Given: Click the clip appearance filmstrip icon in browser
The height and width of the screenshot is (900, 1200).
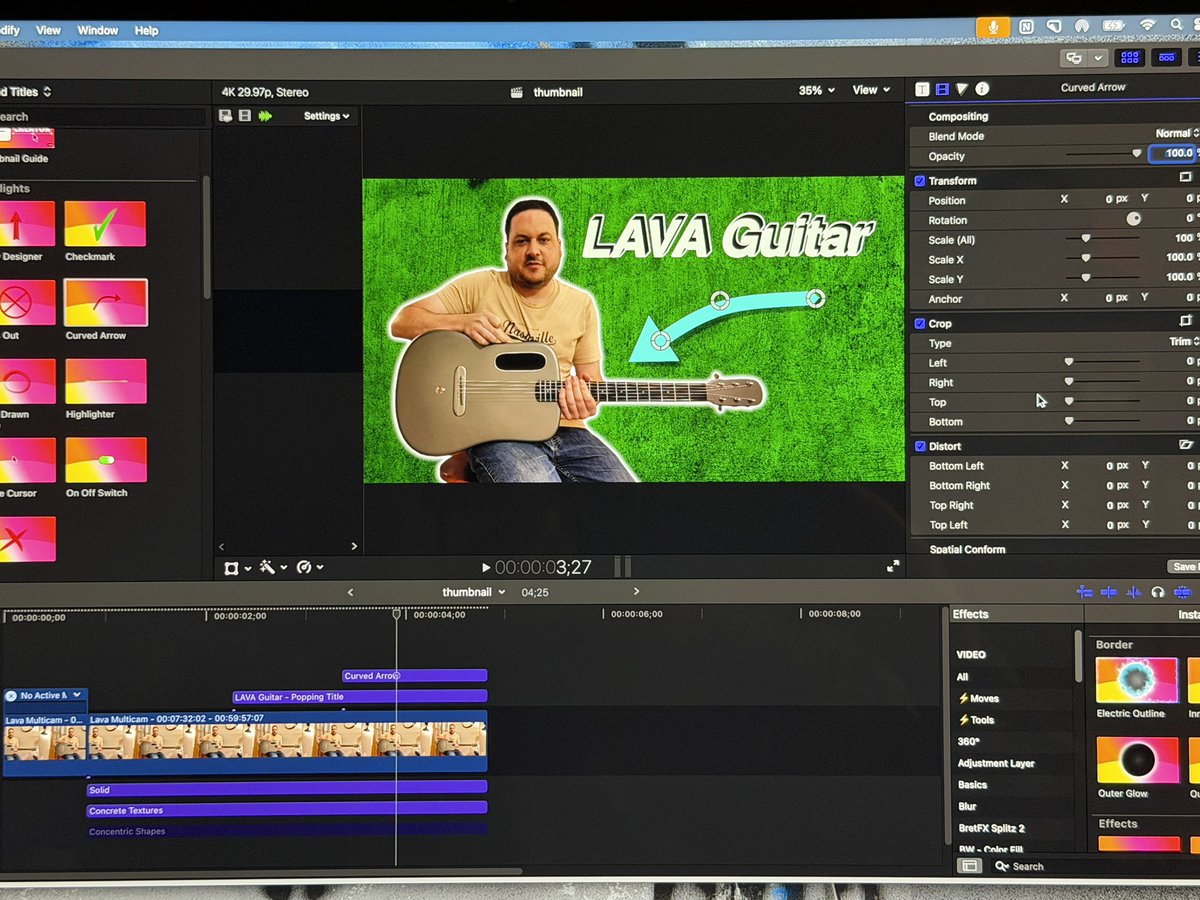Looking at the screenshot, I should [x=245, y=116].
